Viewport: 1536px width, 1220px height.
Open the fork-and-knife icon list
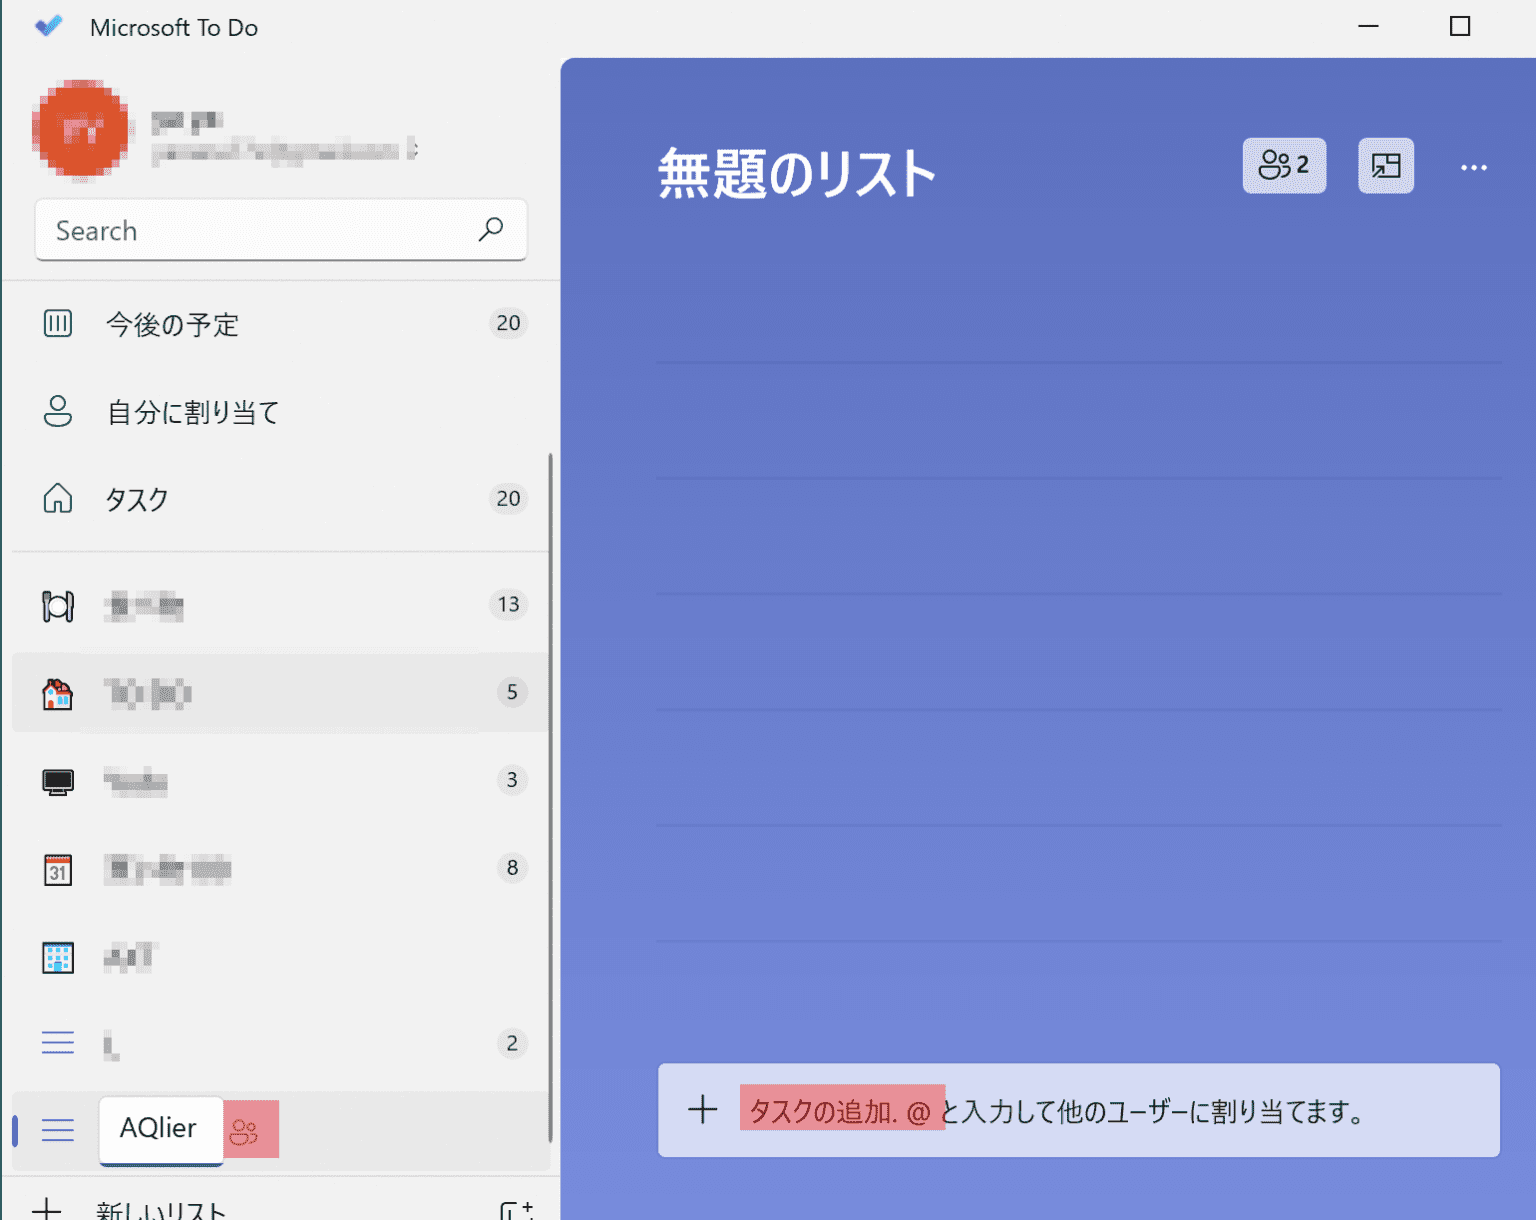(x=57, y=605)
